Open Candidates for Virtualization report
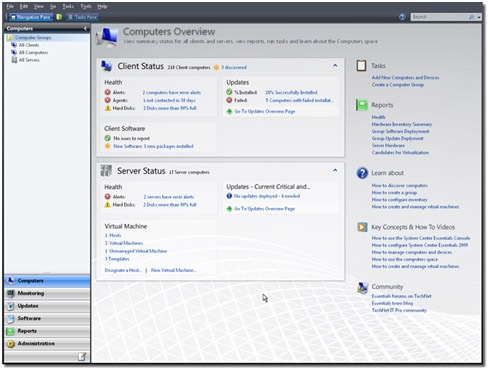 (400, 153)
